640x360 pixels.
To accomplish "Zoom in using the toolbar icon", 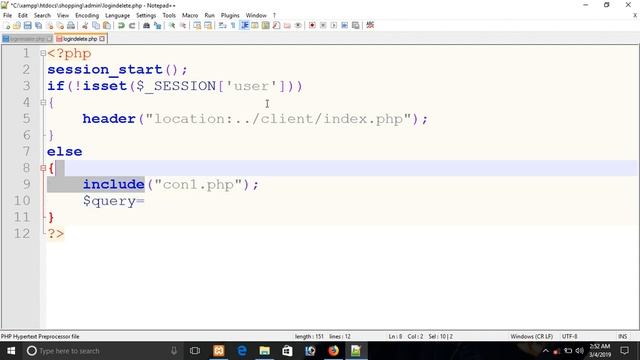I will point(172,25).
